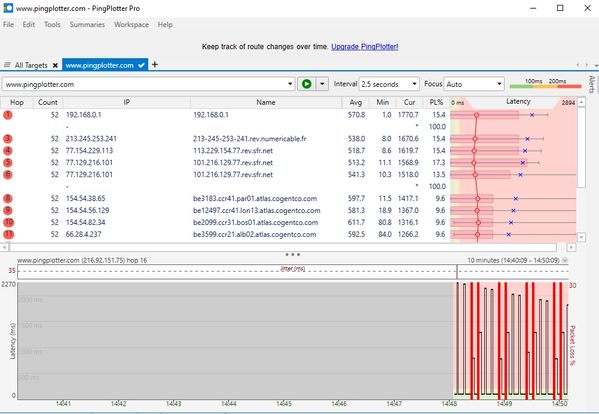Select hop 9 red marker

click(x=8, y=210)
